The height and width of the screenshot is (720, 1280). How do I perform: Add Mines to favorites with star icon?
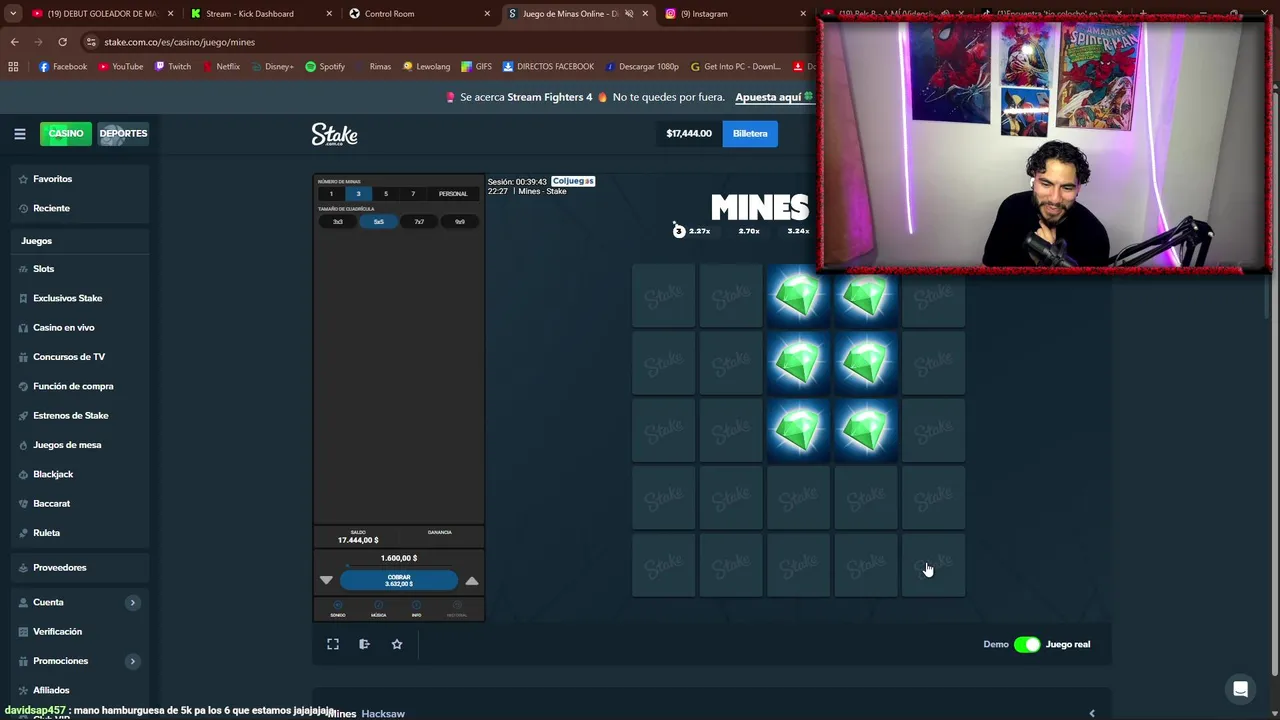click(397, 644)
